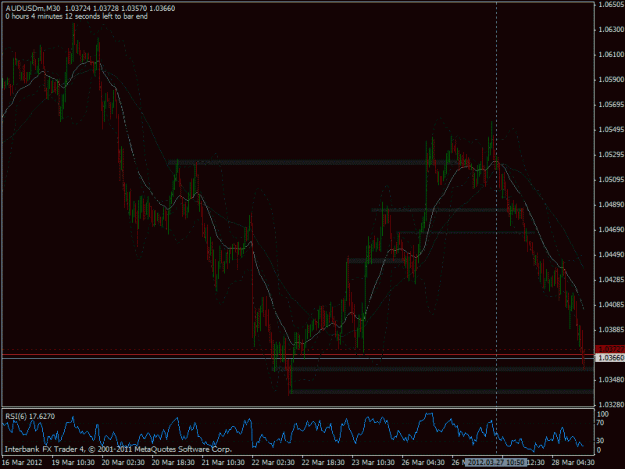Click the 1.04890 price axis label
The image size is (625, 469).
[x=611, y=205]
